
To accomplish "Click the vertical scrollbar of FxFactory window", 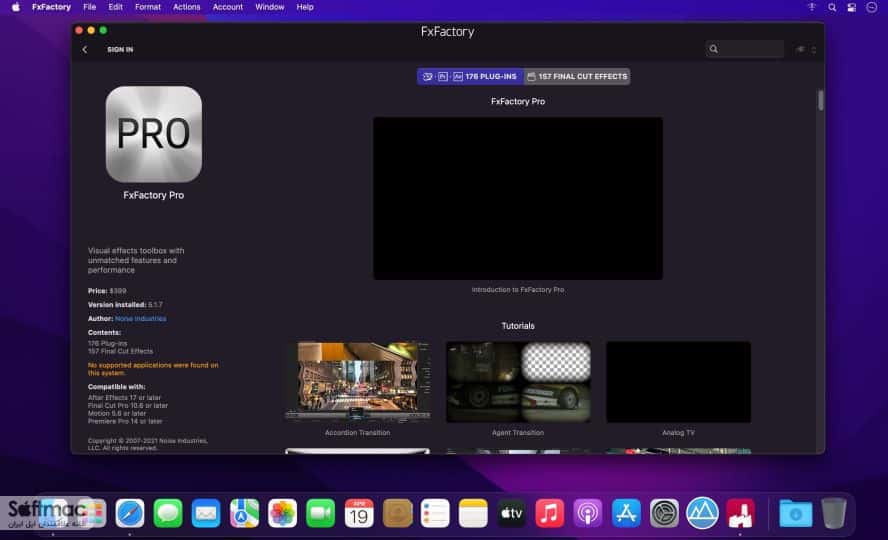I will pos(820,100).
